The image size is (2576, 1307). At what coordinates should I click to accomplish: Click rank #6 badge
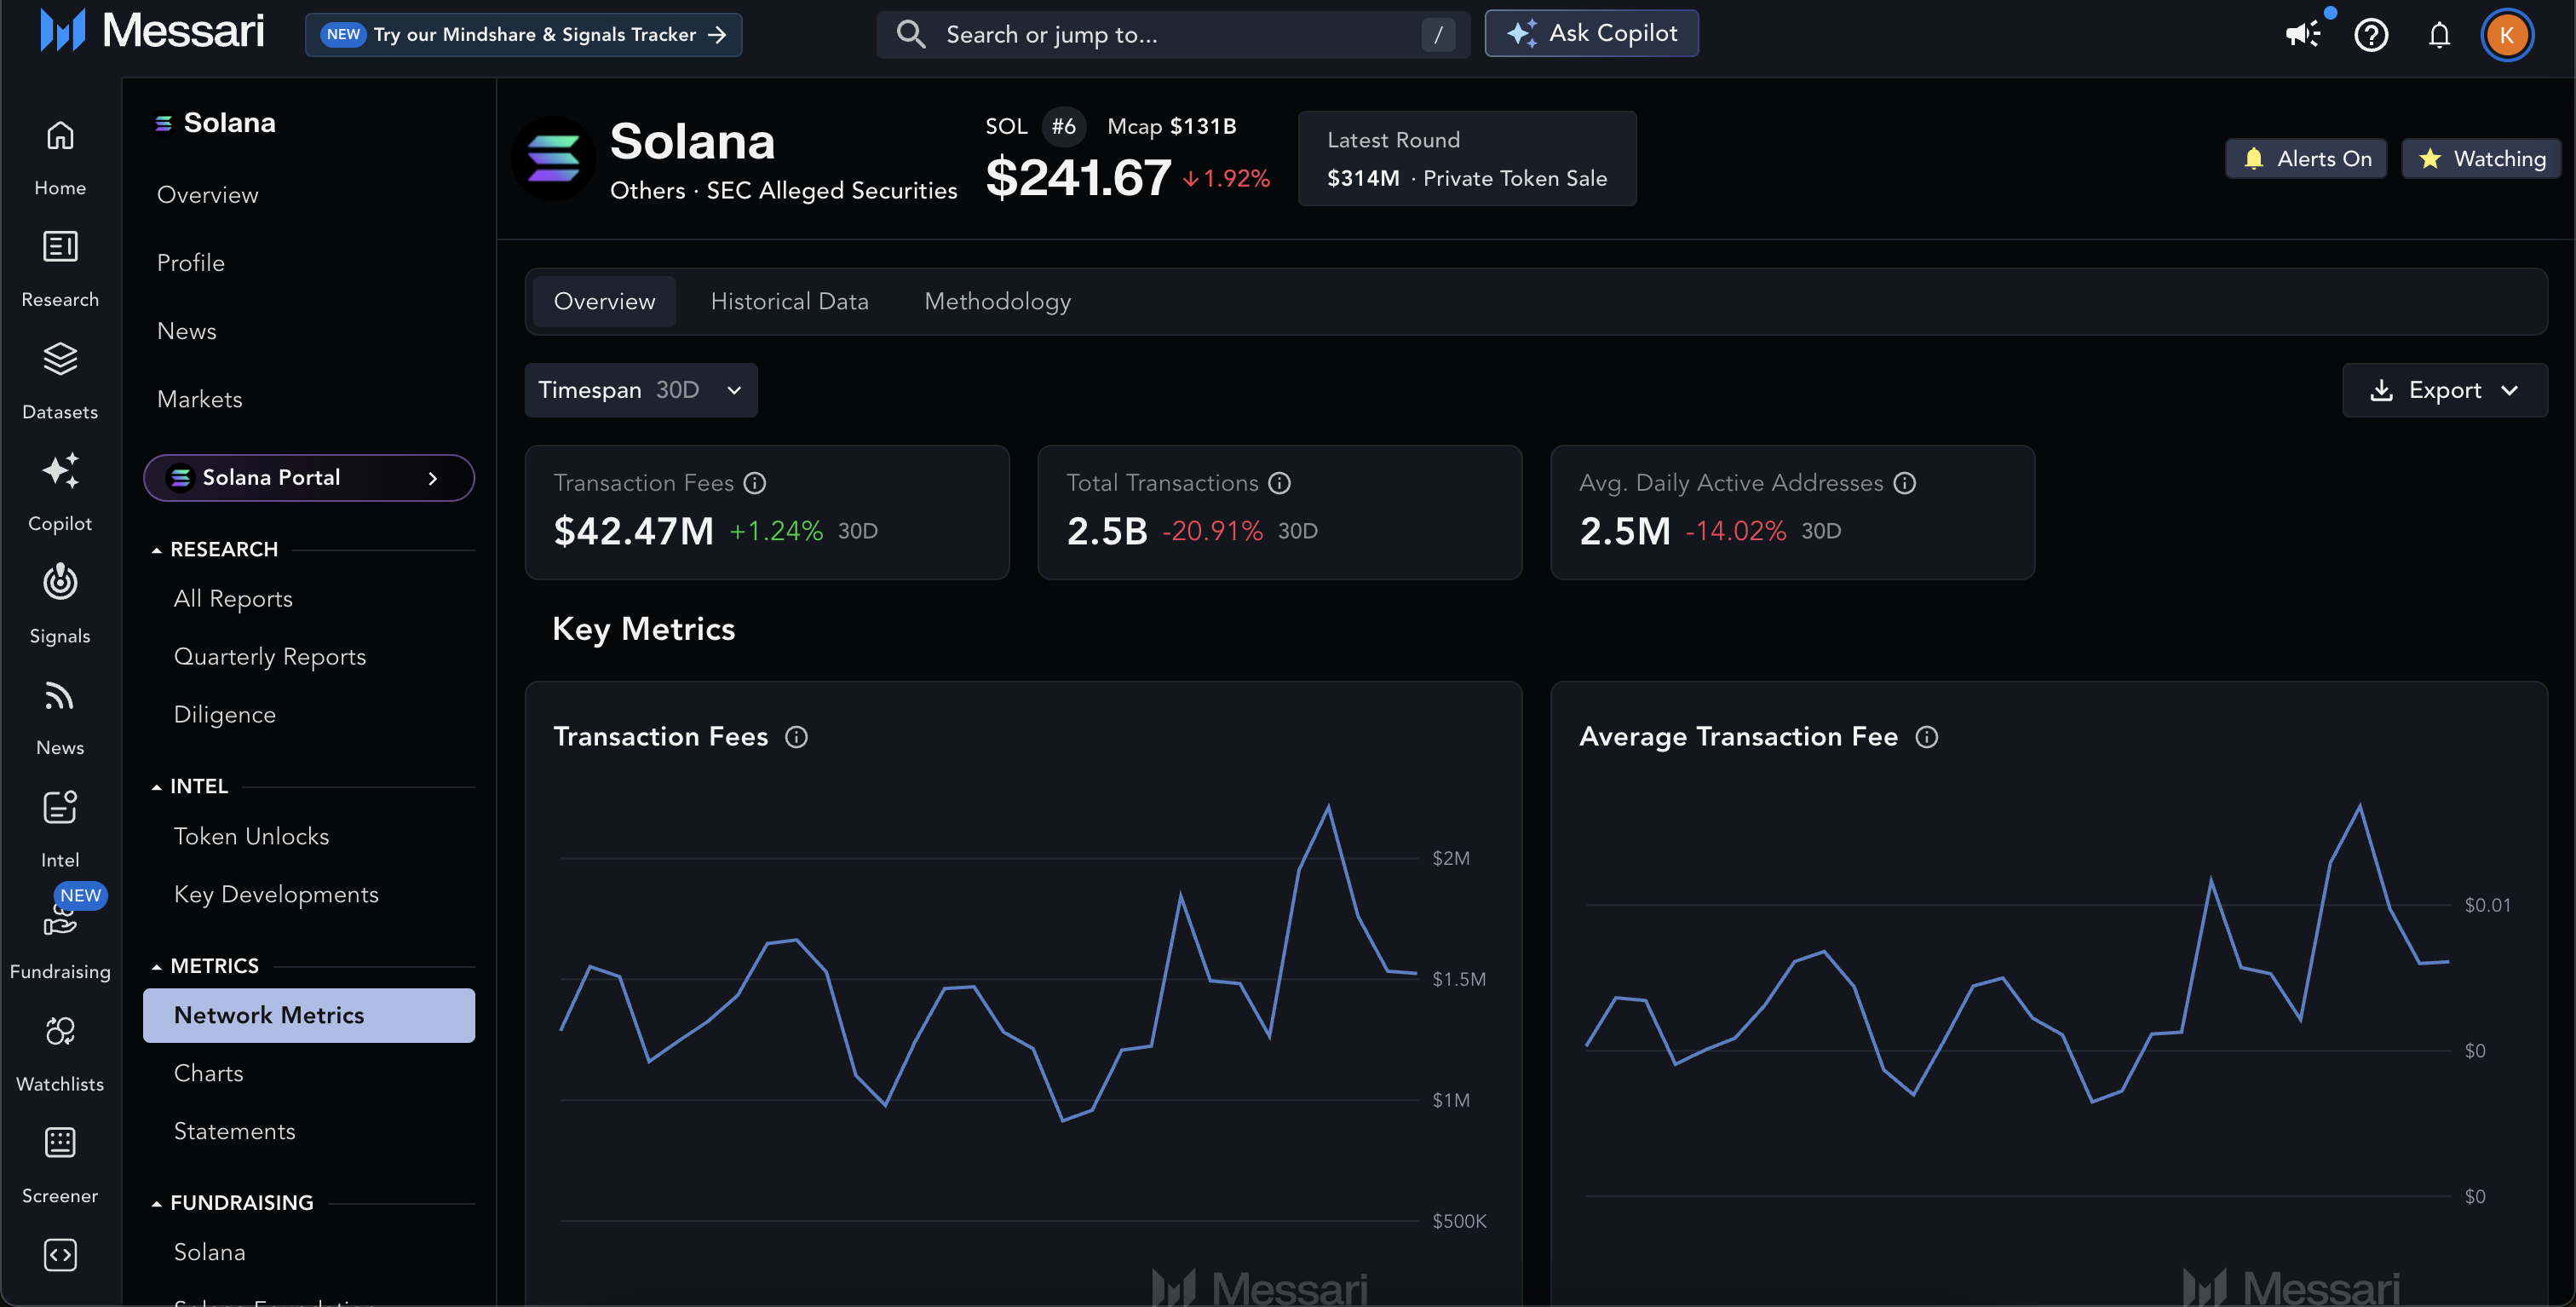click(x=1063, y=126)
